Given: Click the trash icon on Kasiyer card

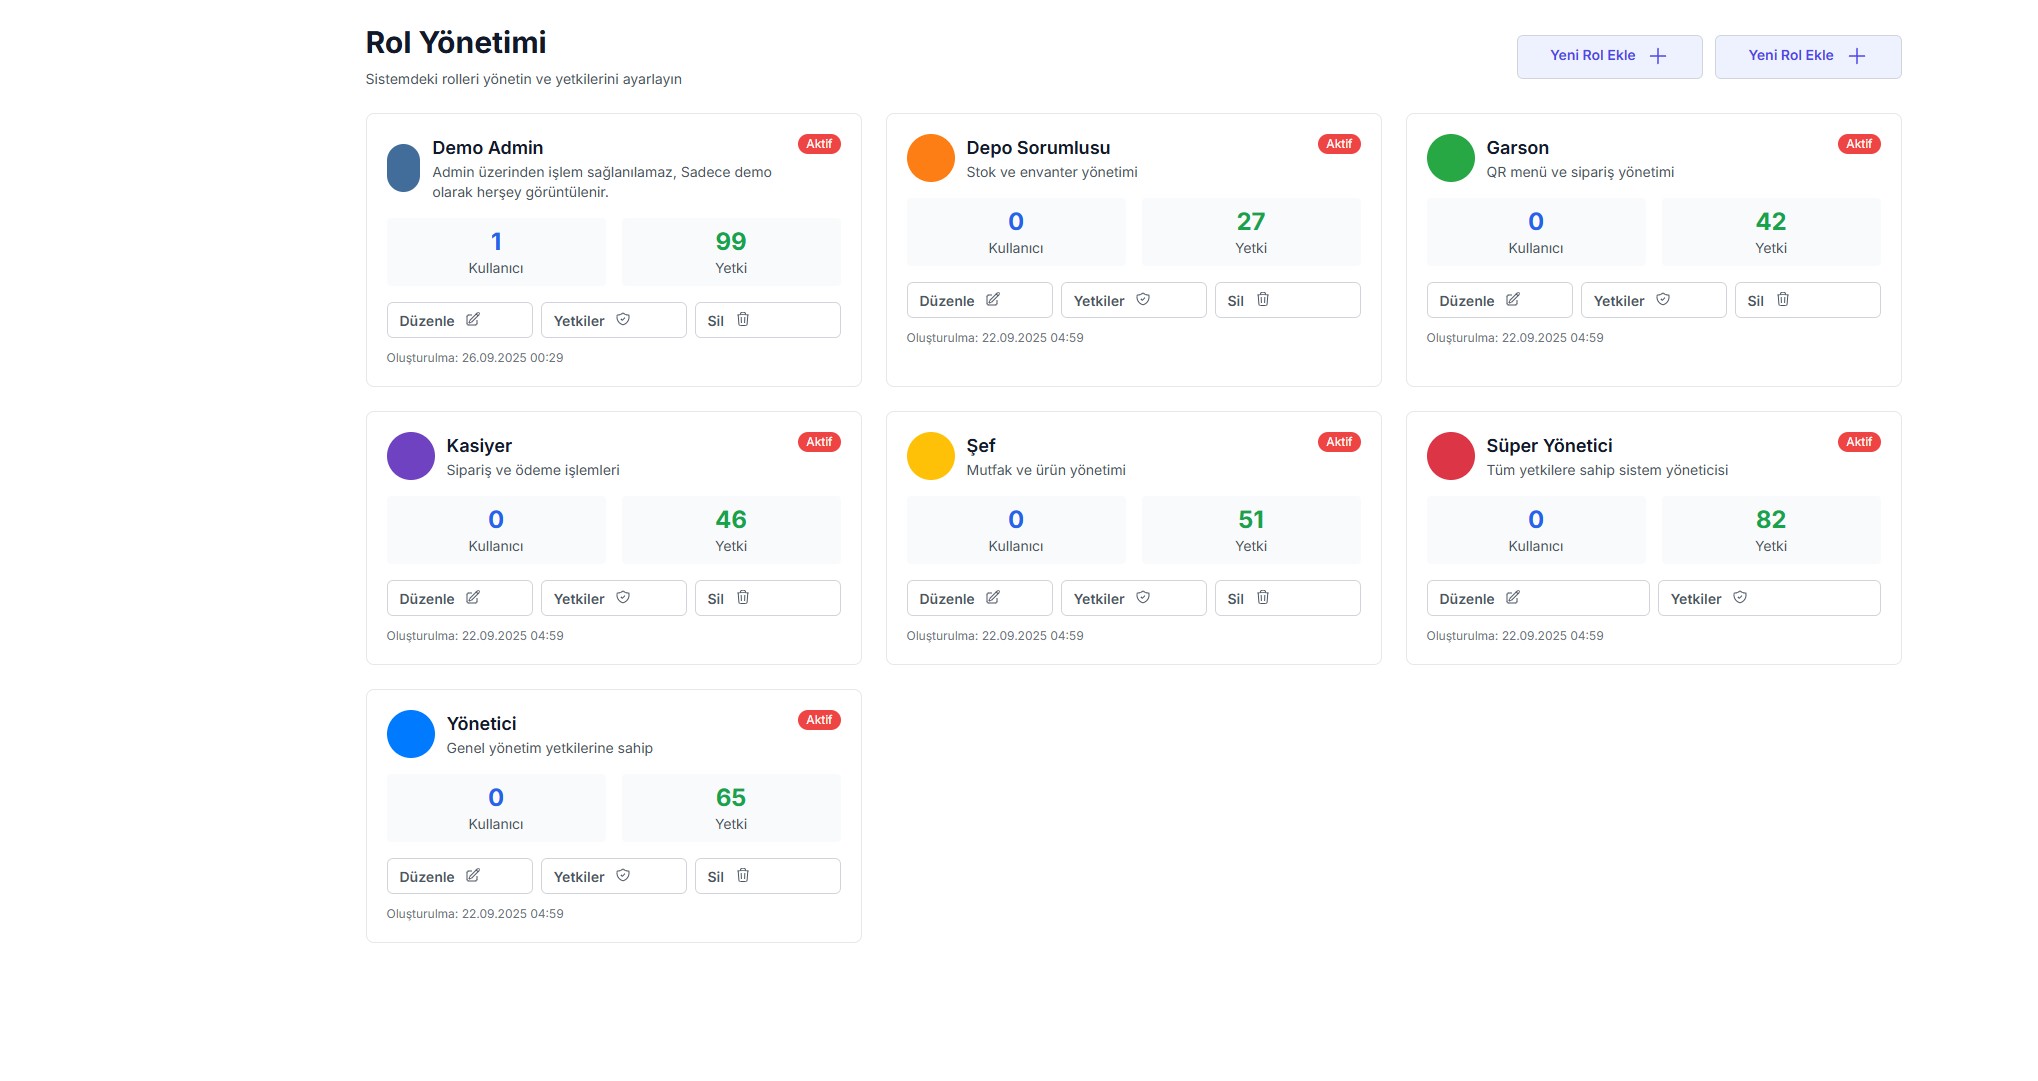Looking at the screenshot, I should [743, 598].
